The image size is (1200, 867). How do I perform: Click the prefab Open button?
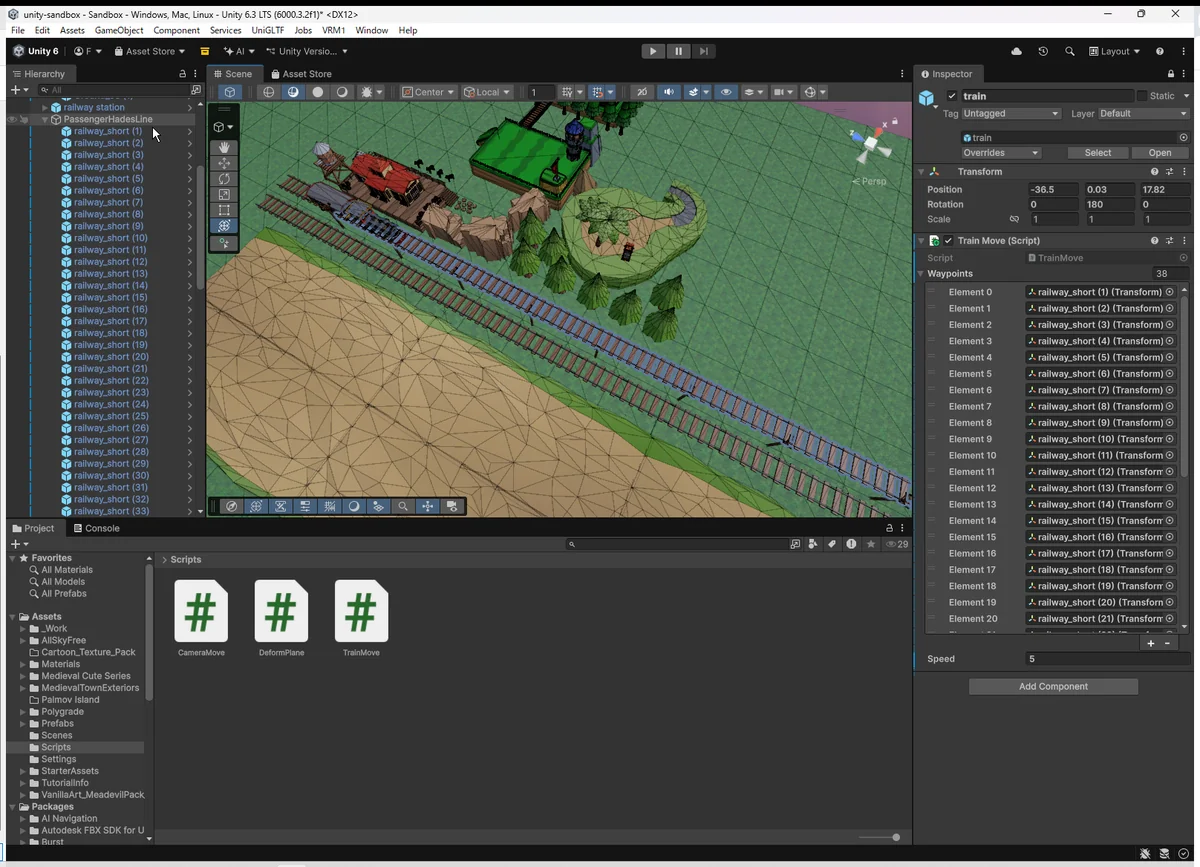(x=1159, y=153)
